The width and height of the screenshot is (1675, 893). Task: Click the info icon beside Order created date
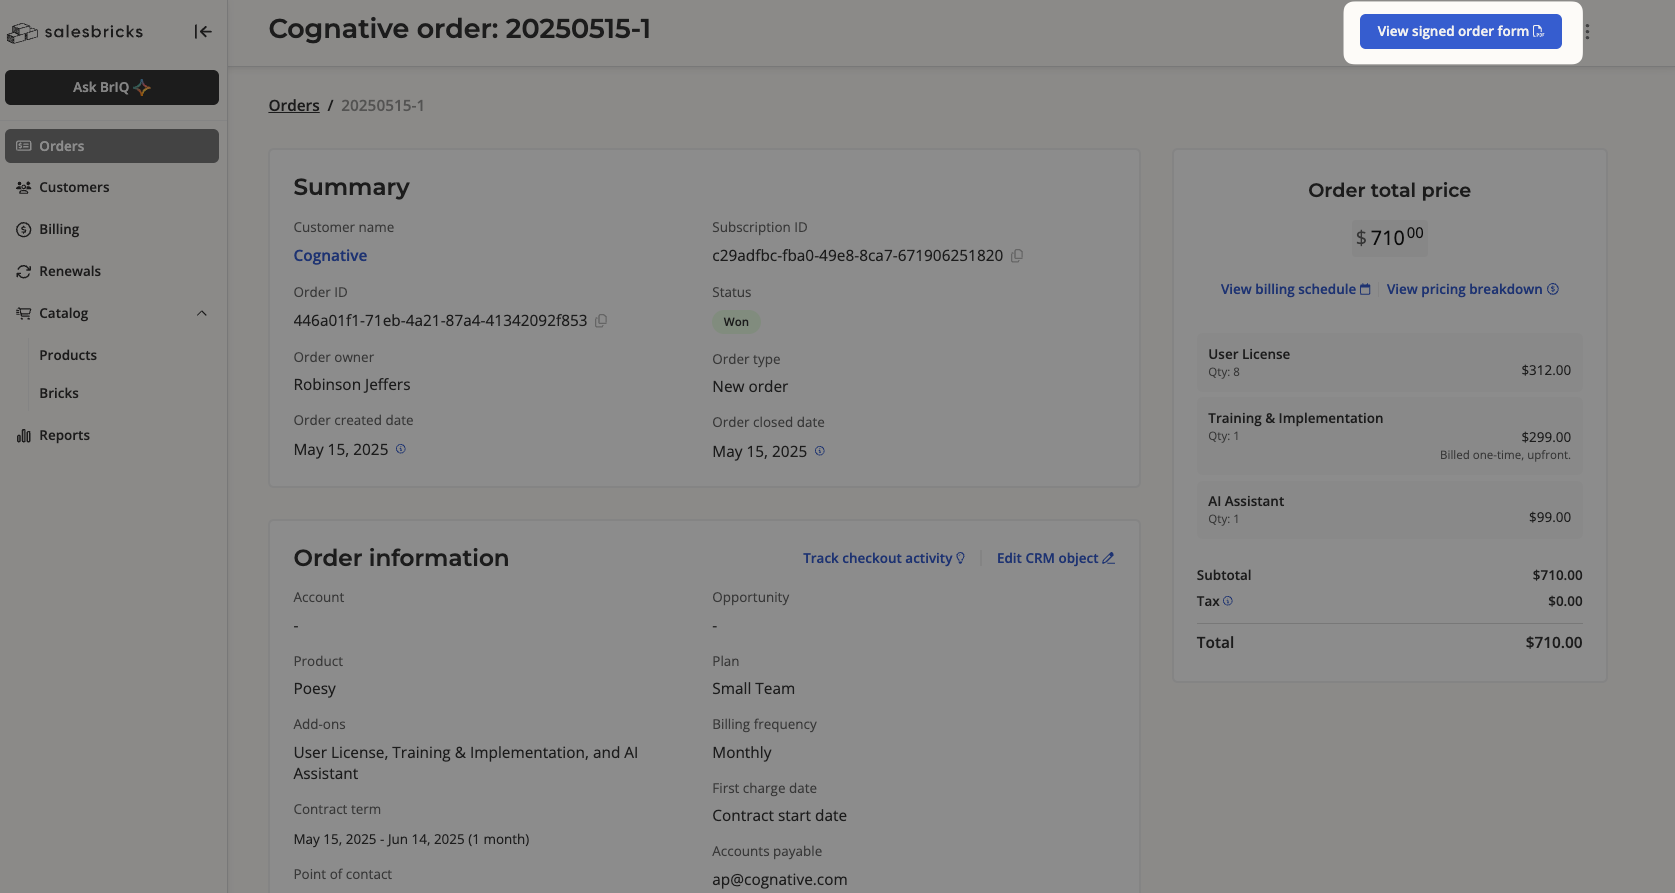[401, 449]
